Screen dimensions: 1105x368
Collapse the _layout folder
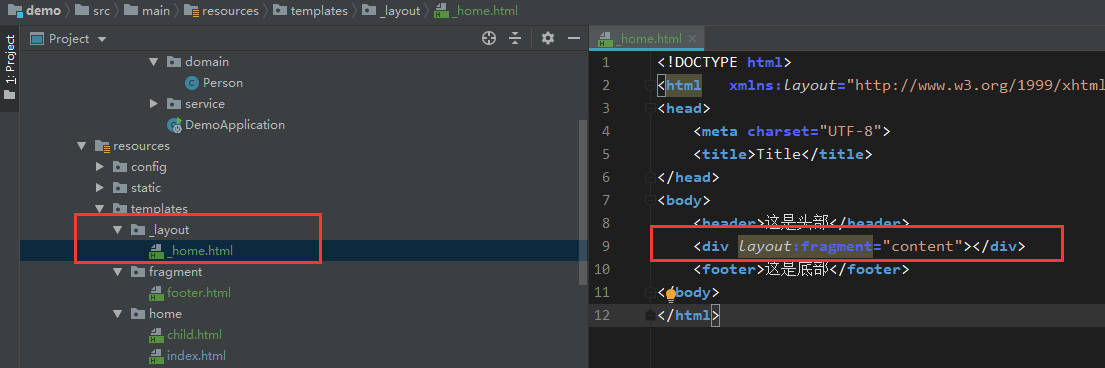coord(118,230)
